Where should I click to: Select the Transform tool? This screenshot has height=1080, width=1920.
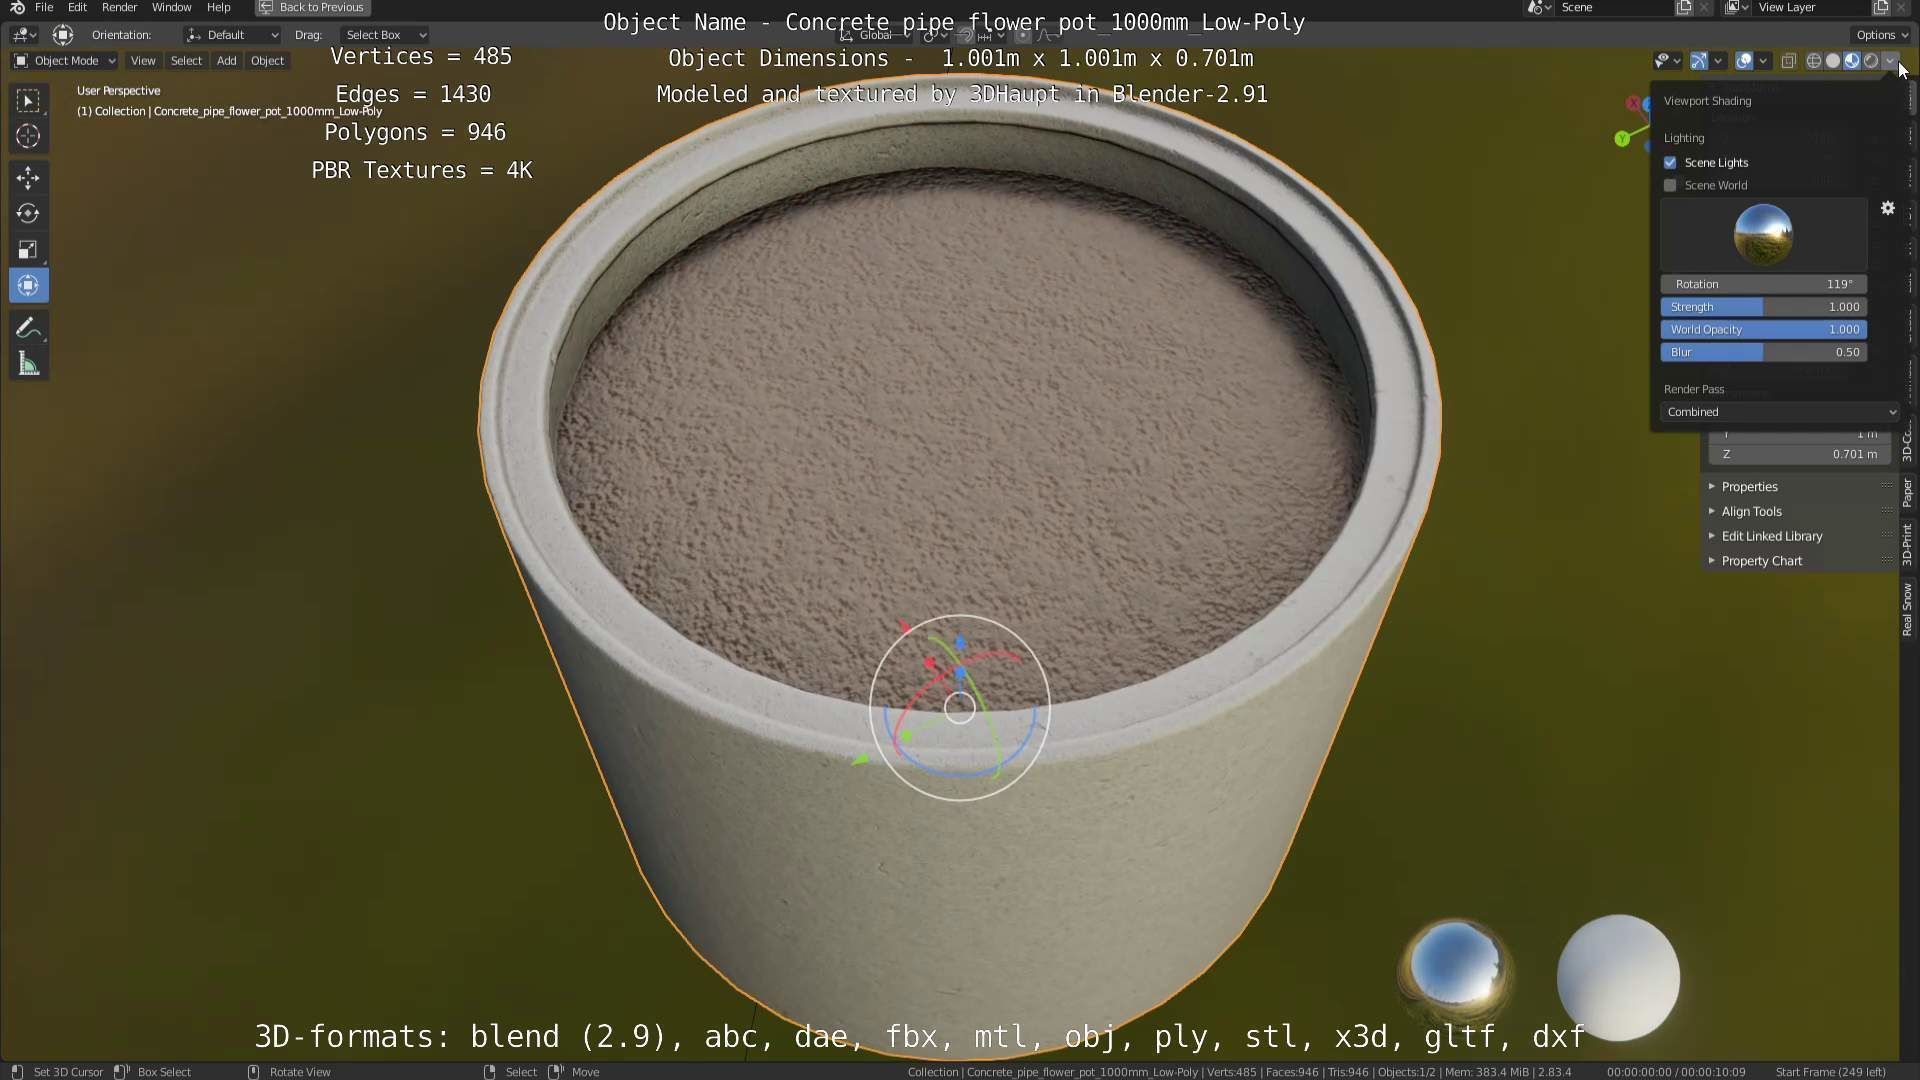pos(28,286)
